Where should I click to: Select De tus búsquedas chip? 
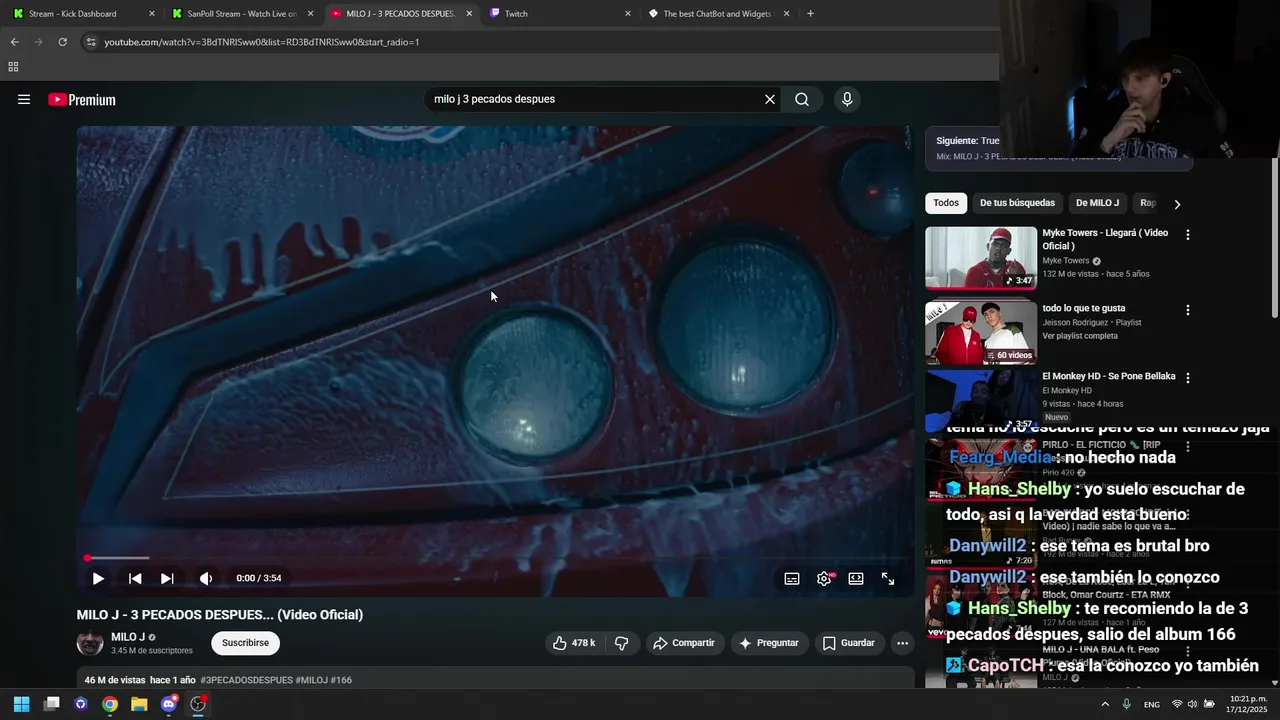coord(1017,203)
